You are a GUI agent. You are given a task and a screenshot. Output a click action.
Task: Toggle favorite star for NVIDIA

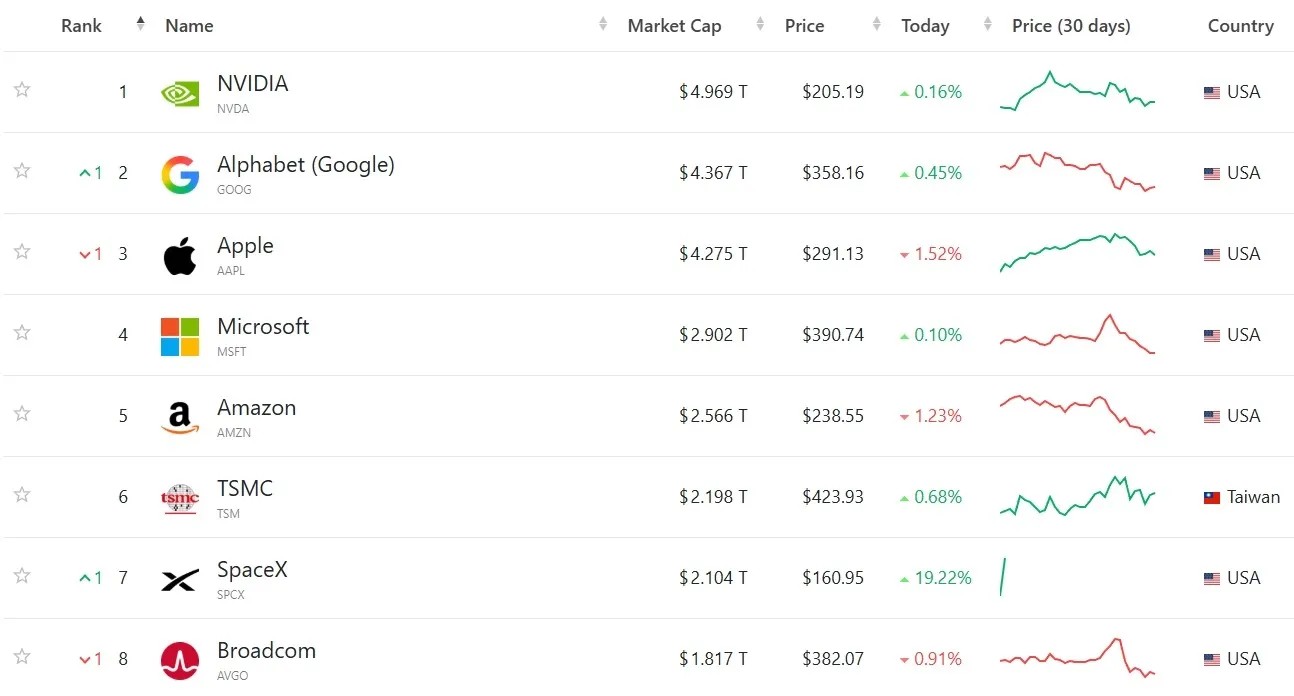pyautogui.click(x=22, y=90)
